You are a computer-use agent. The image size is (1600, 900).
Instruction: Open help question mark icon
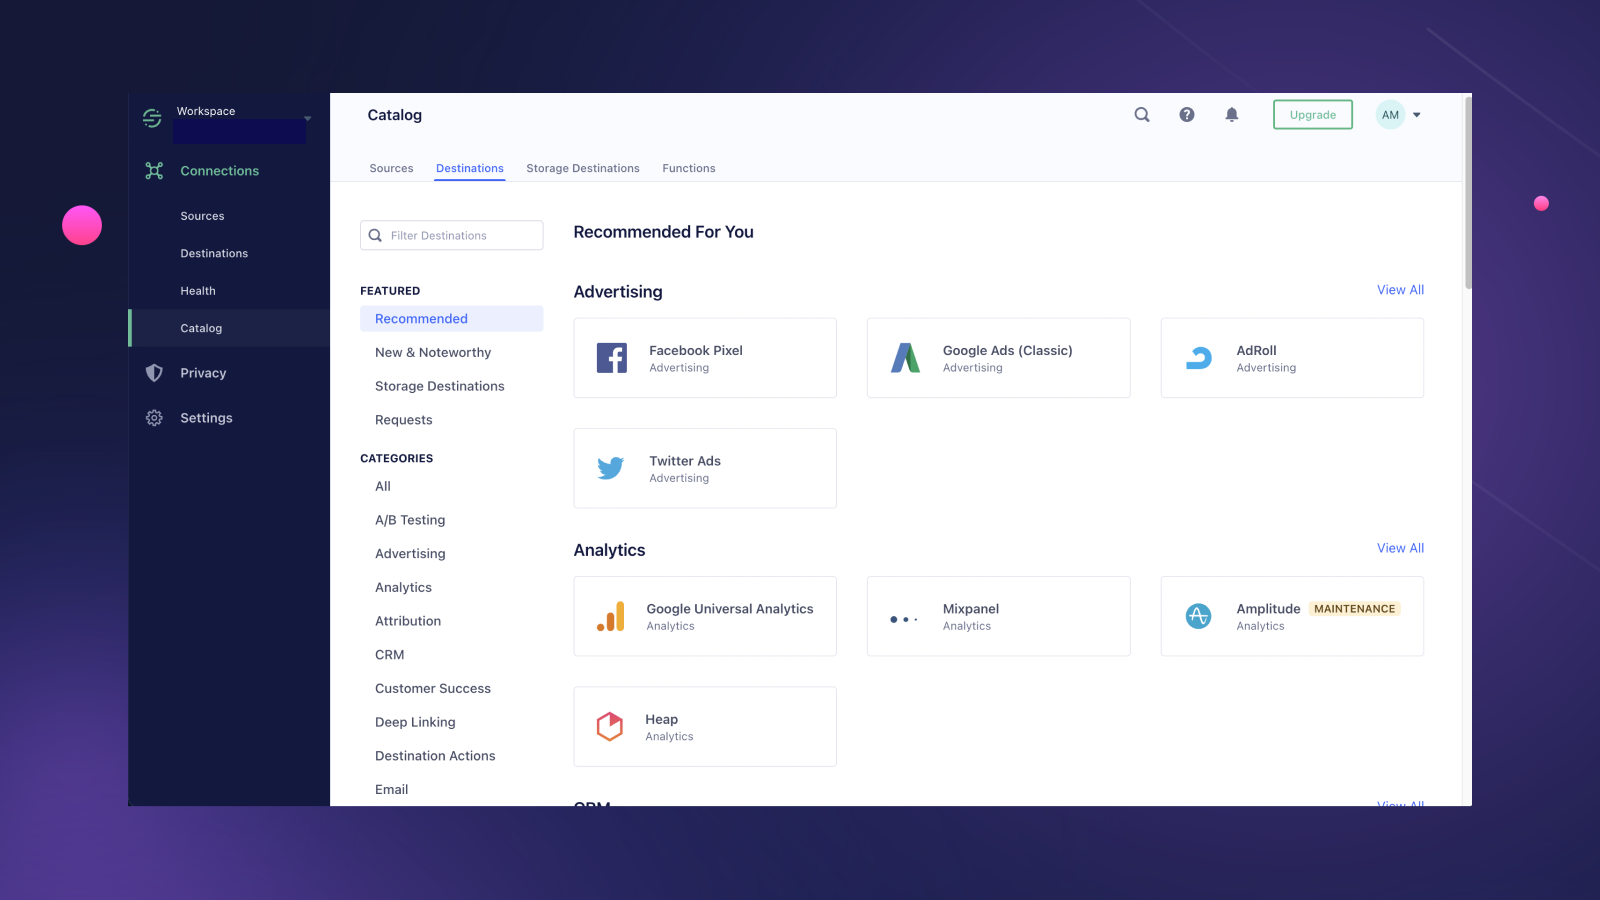[x=1187, y=115]
